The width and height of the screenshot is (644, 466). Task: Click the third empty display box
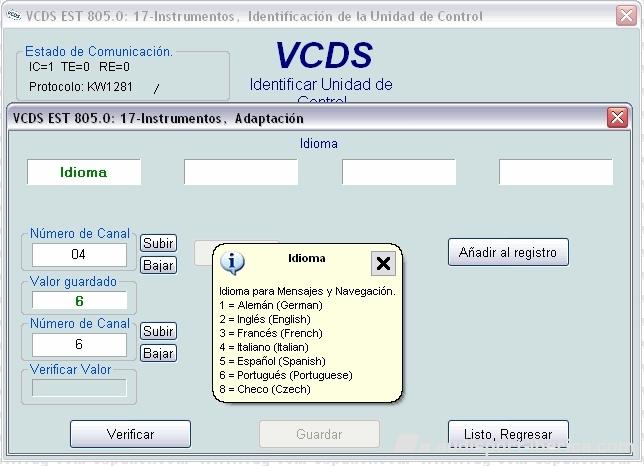click(399, 172)
